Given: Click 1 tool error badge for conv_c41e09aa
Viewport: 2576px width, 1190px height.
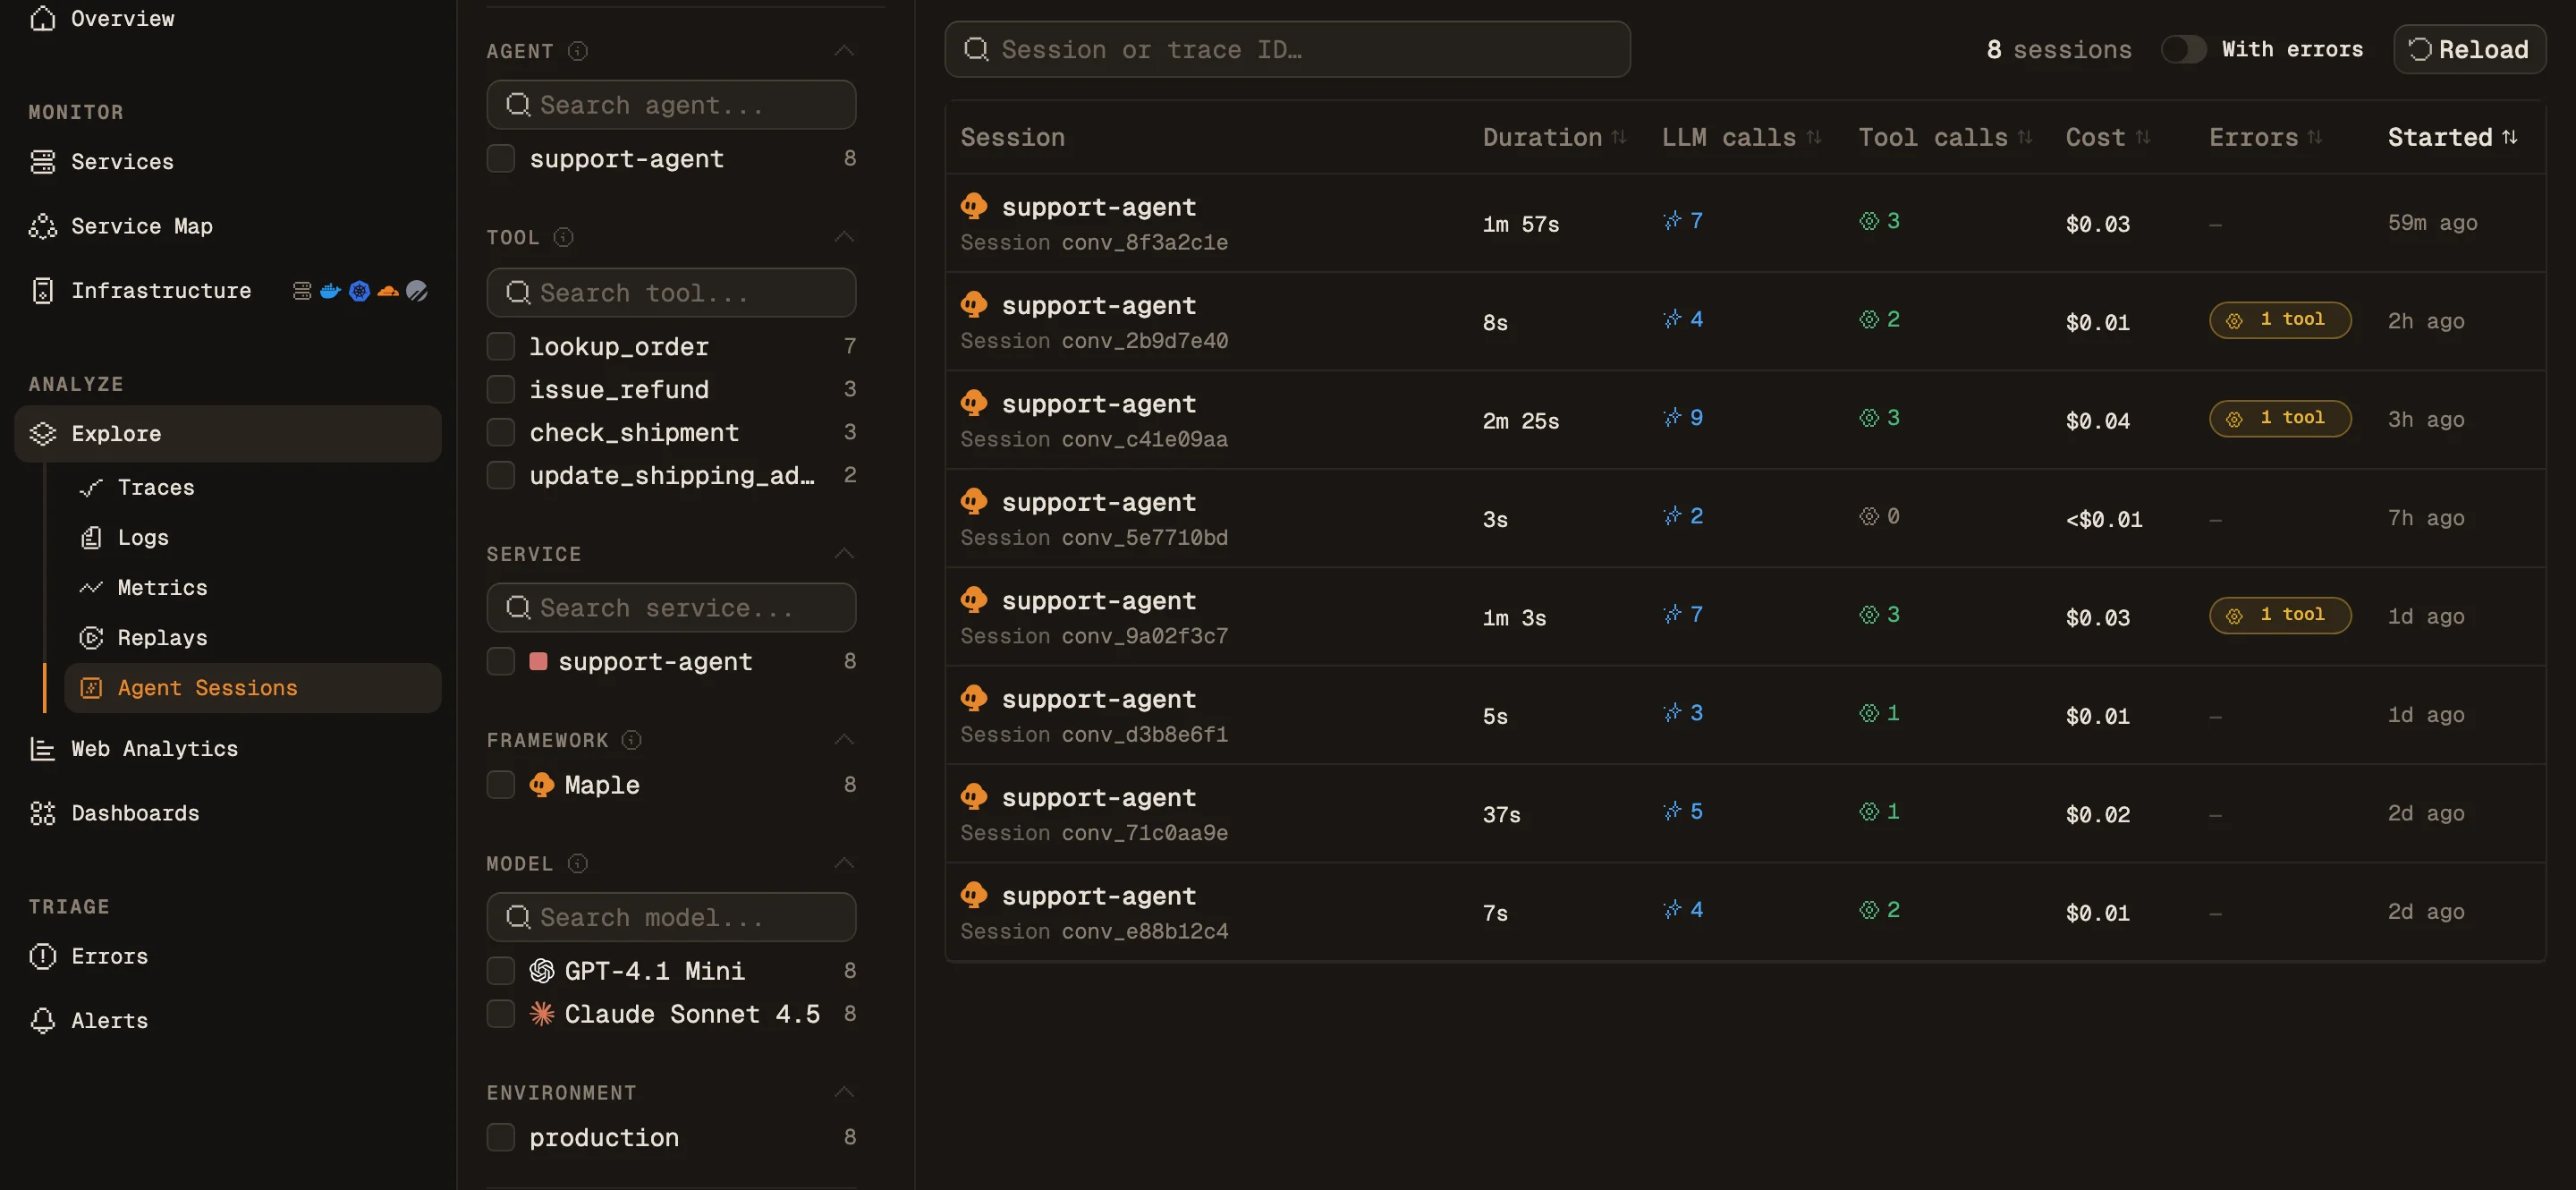Looking at the screenshot, I should click(x=2280, y=418).
